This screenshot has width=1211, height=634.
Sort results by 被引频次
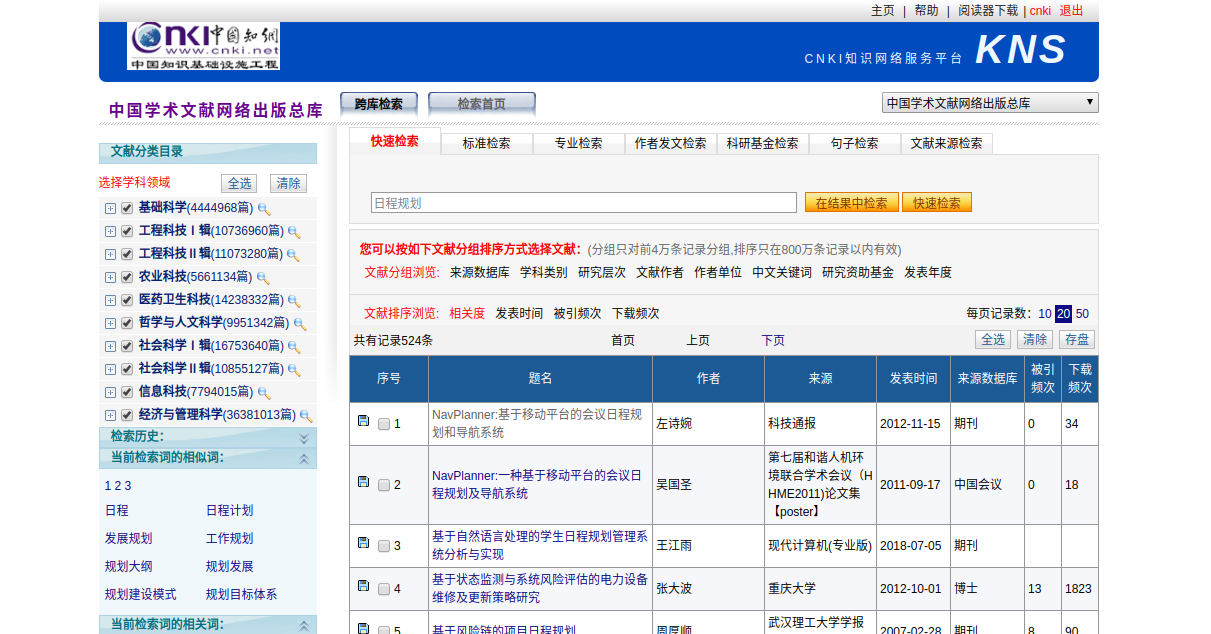[x=577, y=313]
